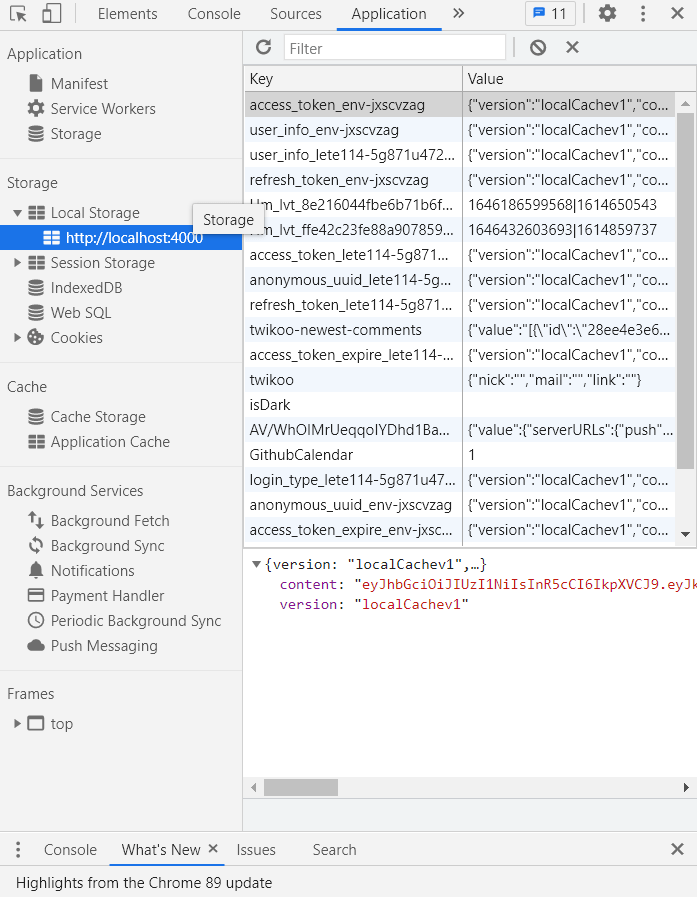This screenshot has height=897, width=697.
Task: Switch to the Console tab
Action: [214, 13]
